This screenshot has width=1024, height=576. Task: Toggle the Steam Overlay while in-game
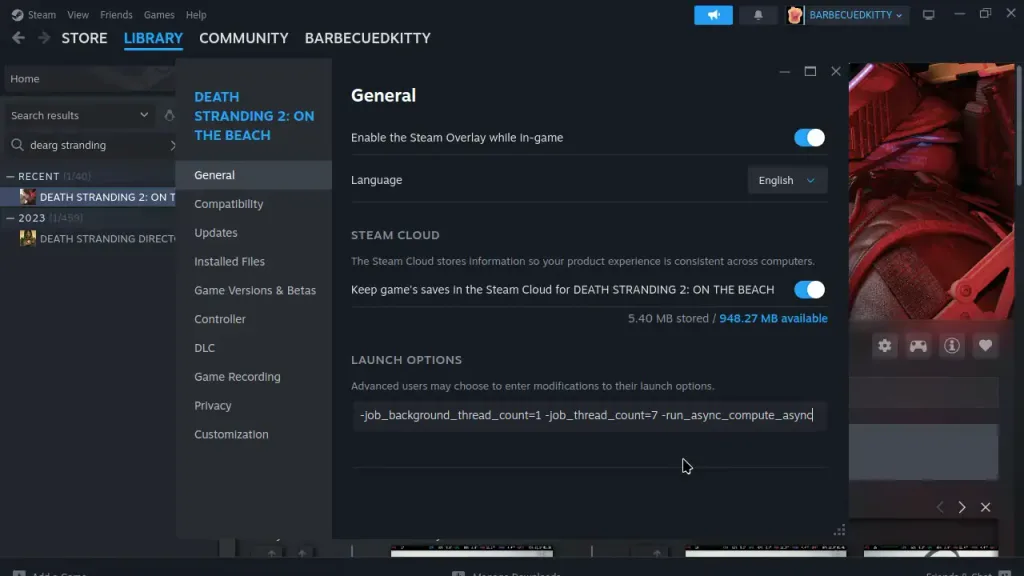[808, 137]
